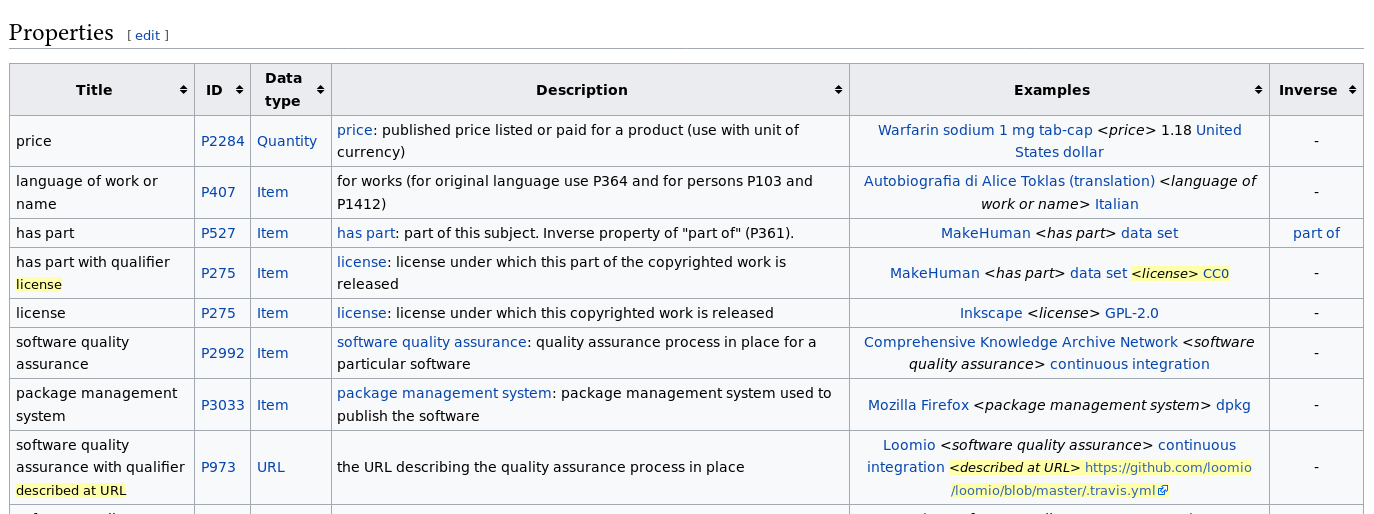Viewport: 1374px width, 514px height.
Task: Sort table by Title column arrows
Action: pyautogui.click(x=183, y=90)
